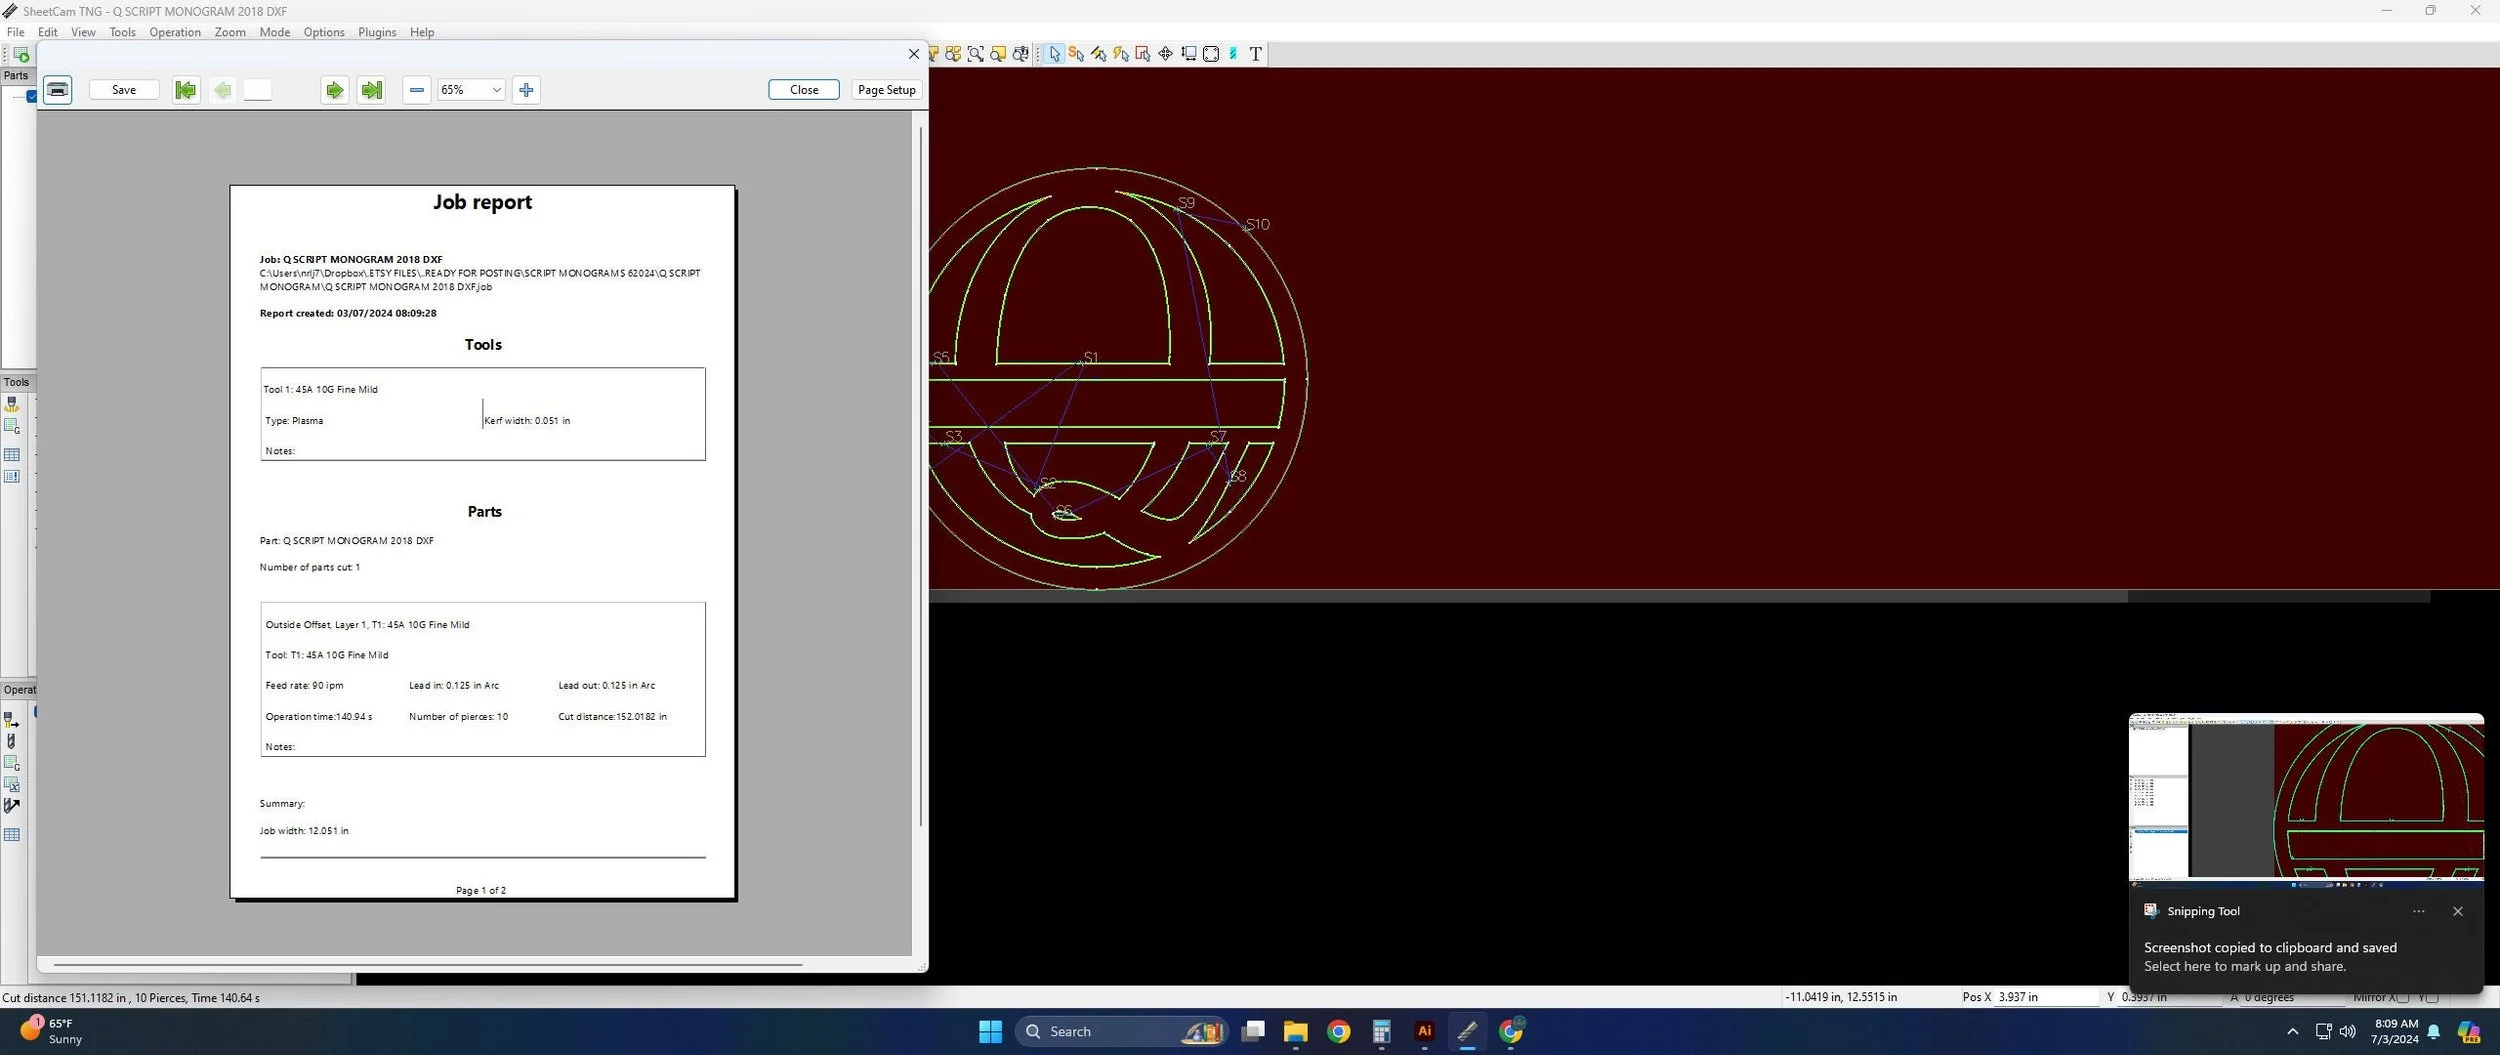Open Adobe Illustrator from taskbar

tap(1424, 1032)
